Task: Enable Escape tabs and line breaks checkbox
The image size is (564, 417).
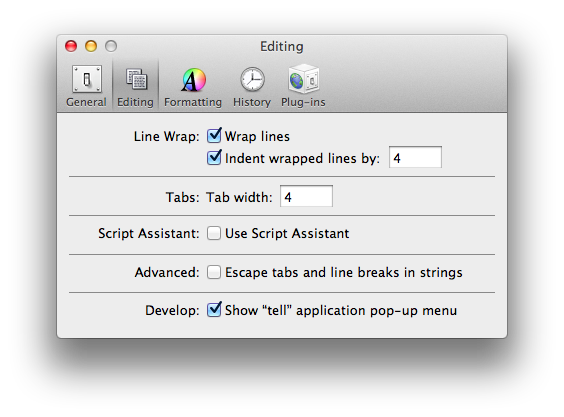Action: (214, 272)
